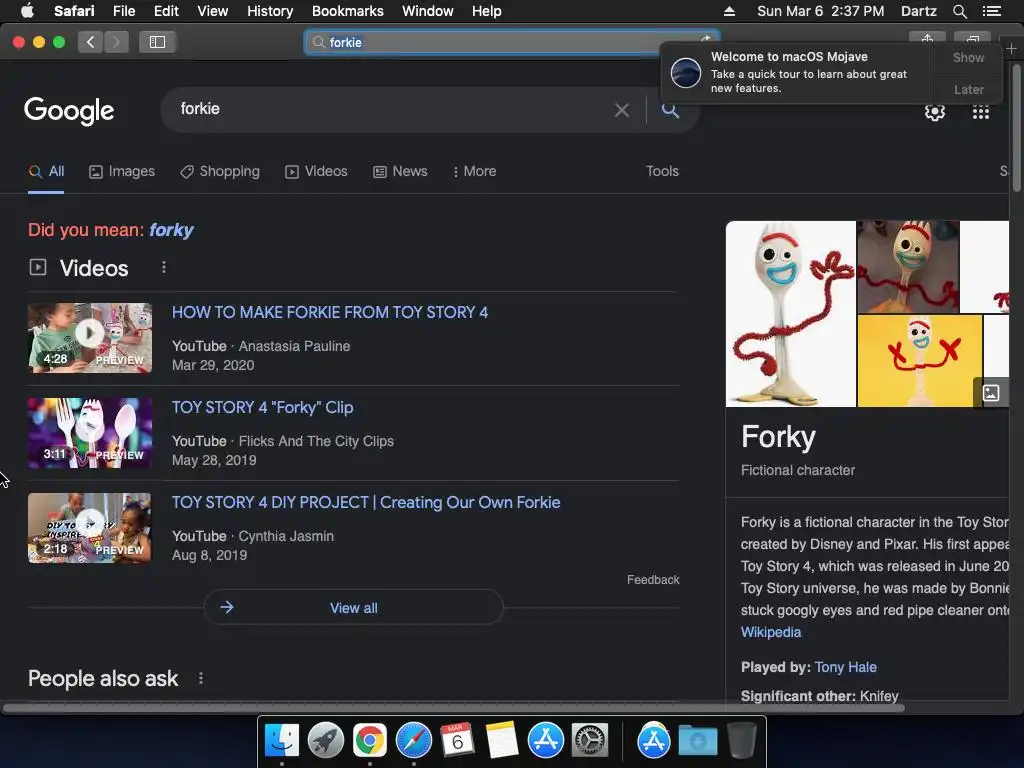Play the Anastasia Pauline video thumbnail
1024x768 pixels.
[89, 338]
